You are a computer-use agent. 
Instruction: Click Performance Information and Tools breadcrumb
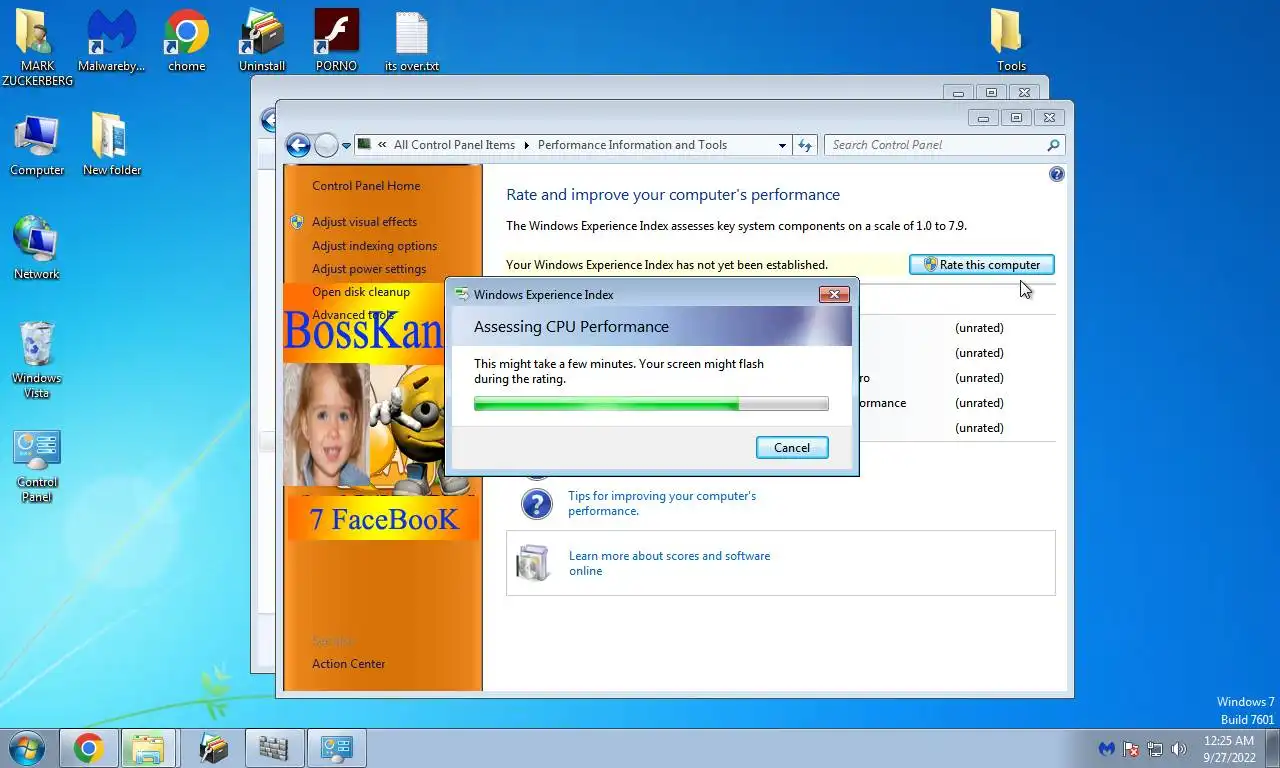click(632, 145)
